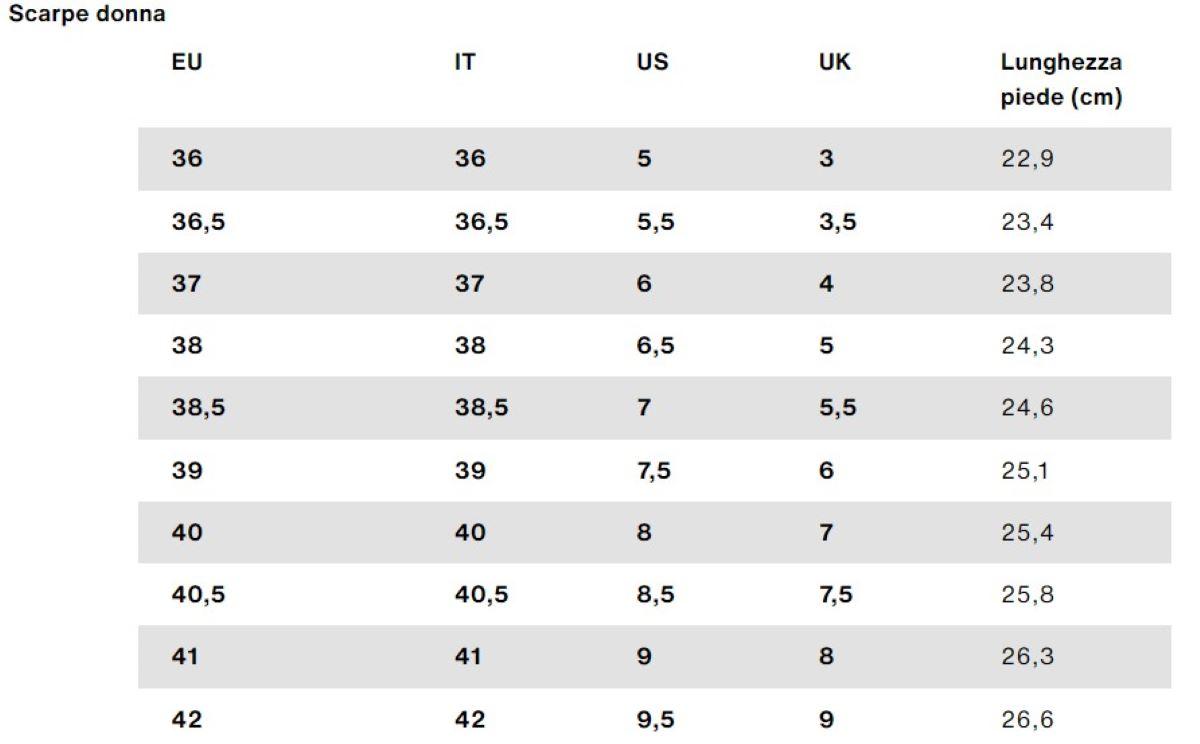
Task: Select US size 6,5 cell
Action: (655, 346)
